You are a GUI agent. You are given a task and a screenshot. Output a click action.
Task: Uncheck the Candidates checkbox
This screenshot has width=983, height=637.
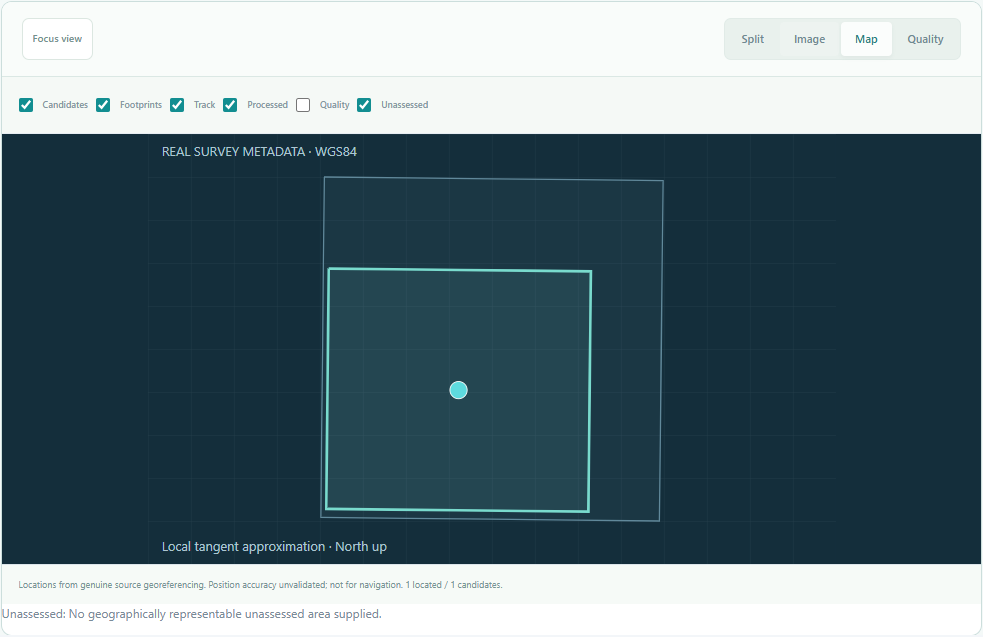(x=26, y=105)
